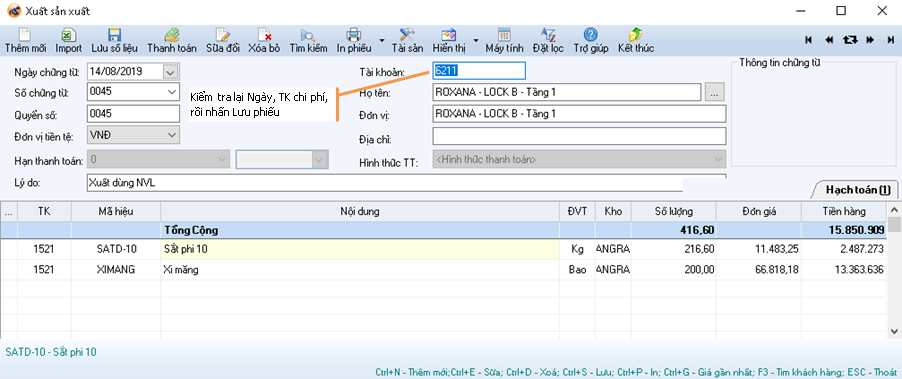Screen dimensions: 902x379
Task: Click the empty Địa chỉ field
Action: (x=579, y=136)
